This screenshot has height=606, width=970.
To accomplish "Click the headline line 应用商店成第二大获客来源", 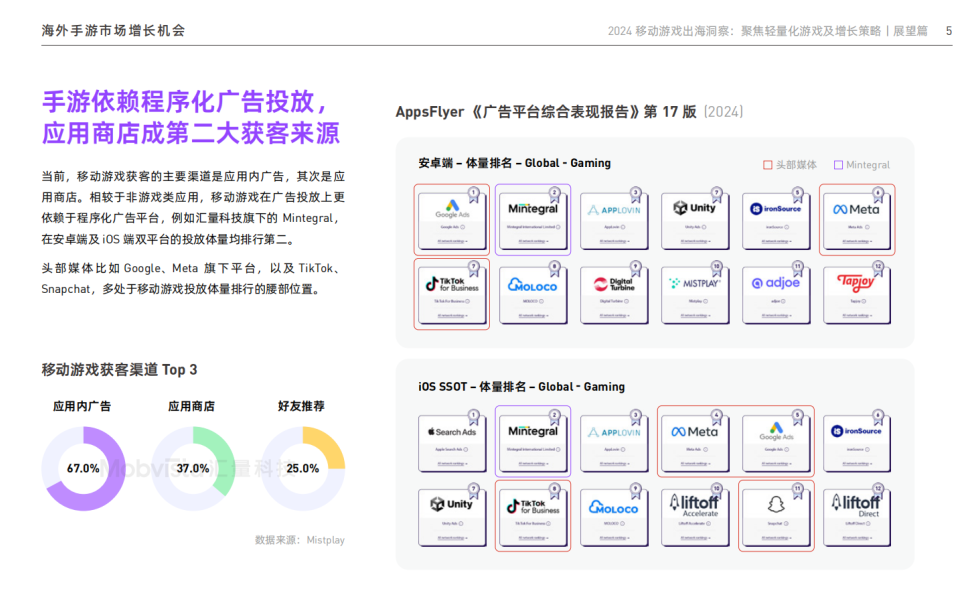I will tap(191, 134).
